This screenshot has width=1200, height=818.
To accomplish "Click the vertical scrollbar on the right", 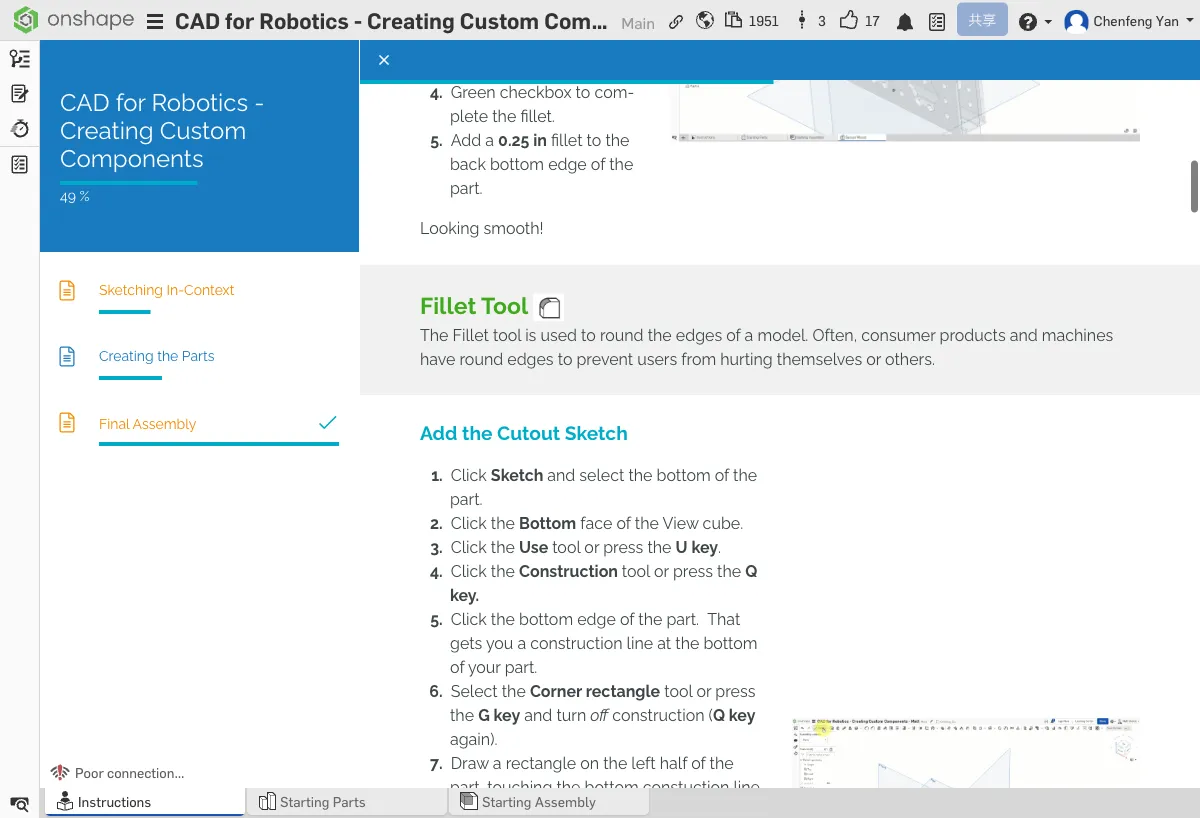I will coord(1193,185).
